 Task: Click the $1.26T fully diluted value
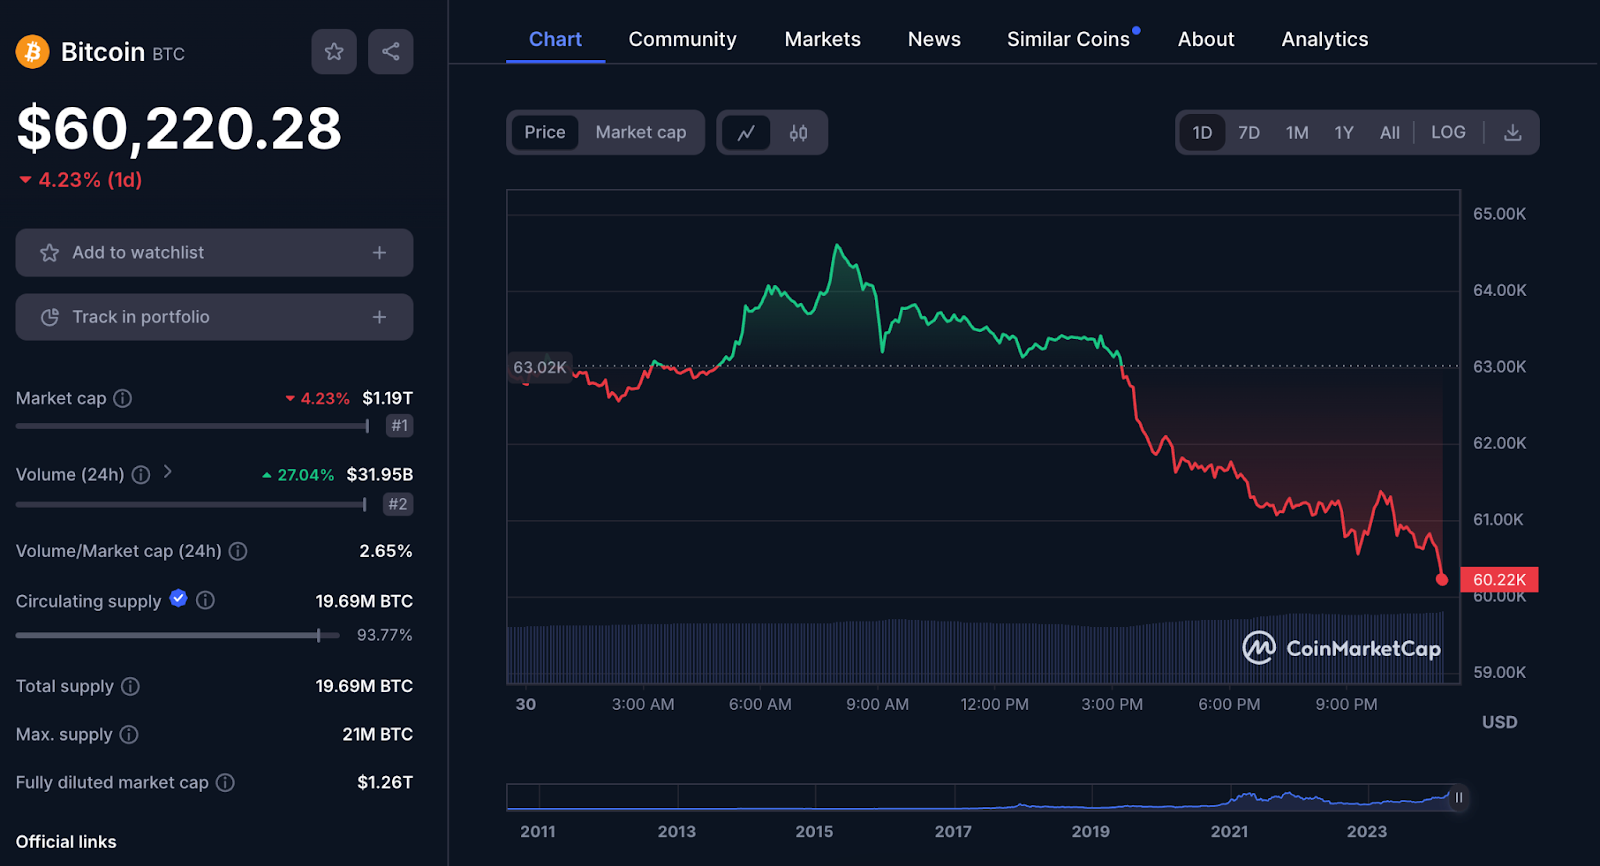[385, 782]
